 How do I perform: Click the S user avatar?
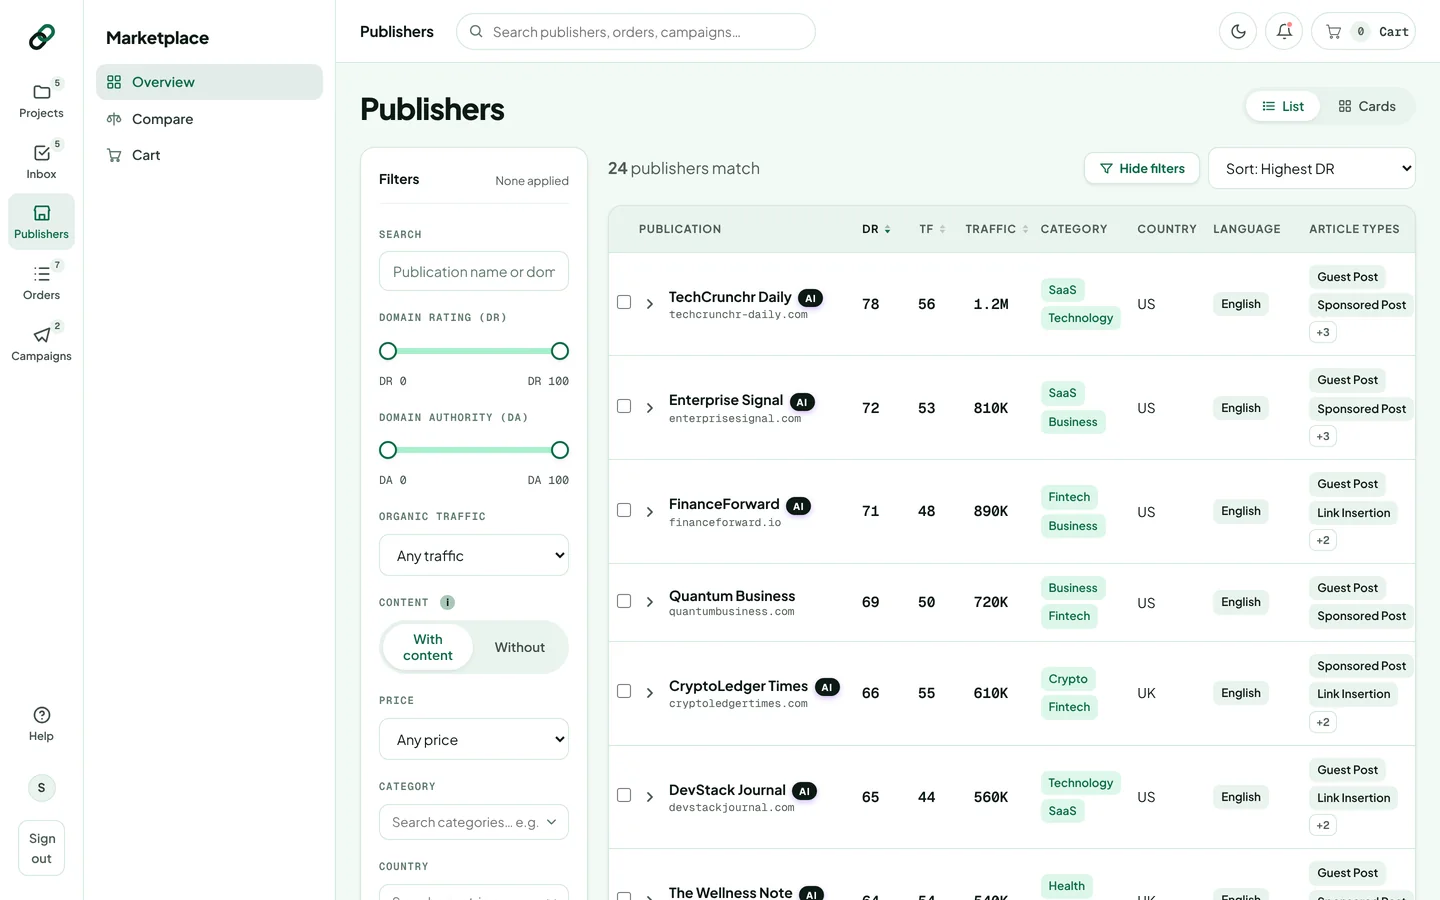(41, 788)
